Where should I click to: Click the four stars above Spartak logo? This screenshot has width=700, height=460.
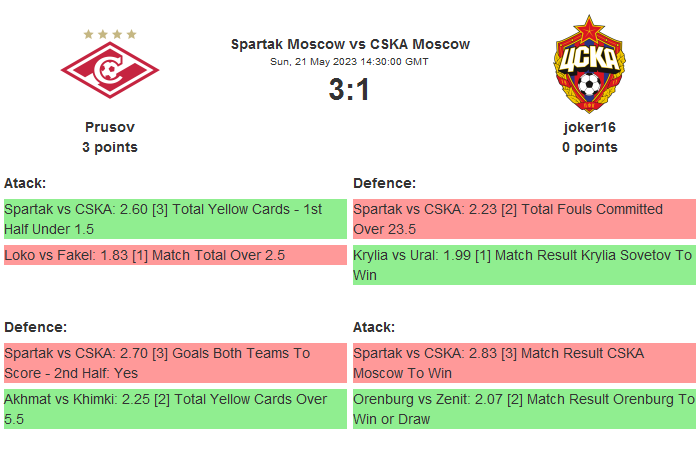click(x=110, y=34)
